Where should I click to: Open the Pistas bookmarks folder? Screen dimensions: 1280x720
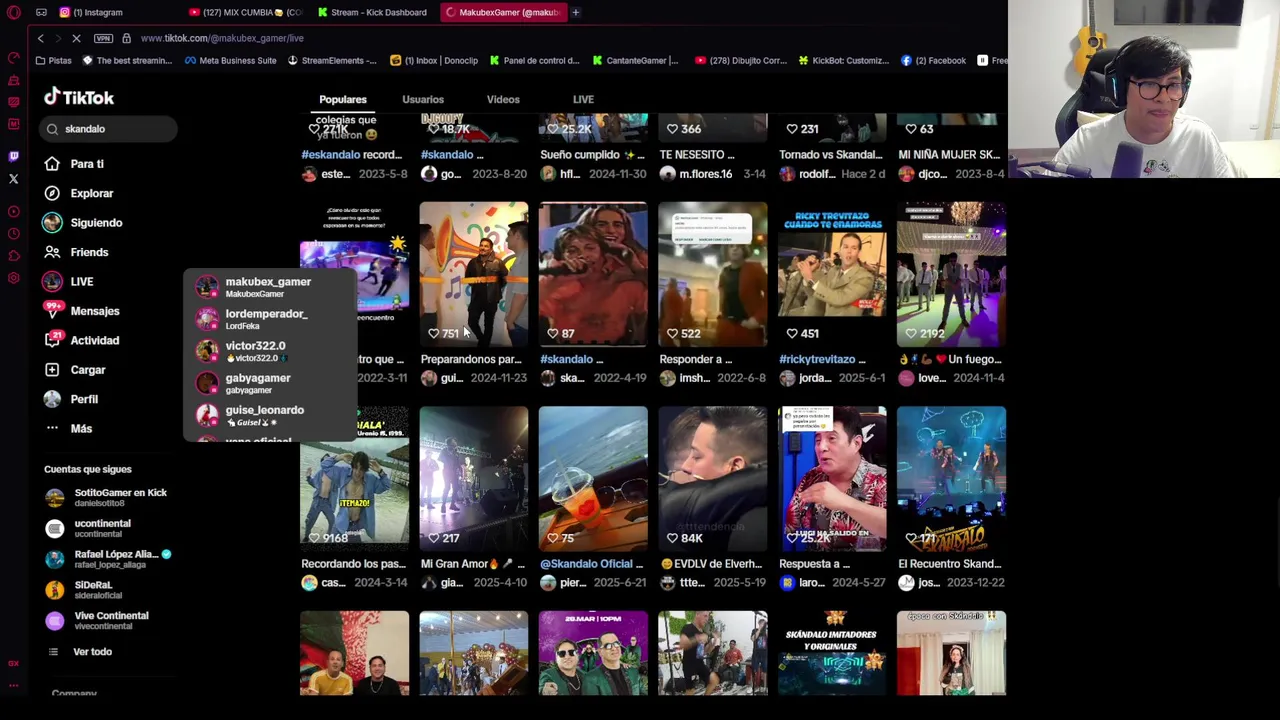click(52, 60)
